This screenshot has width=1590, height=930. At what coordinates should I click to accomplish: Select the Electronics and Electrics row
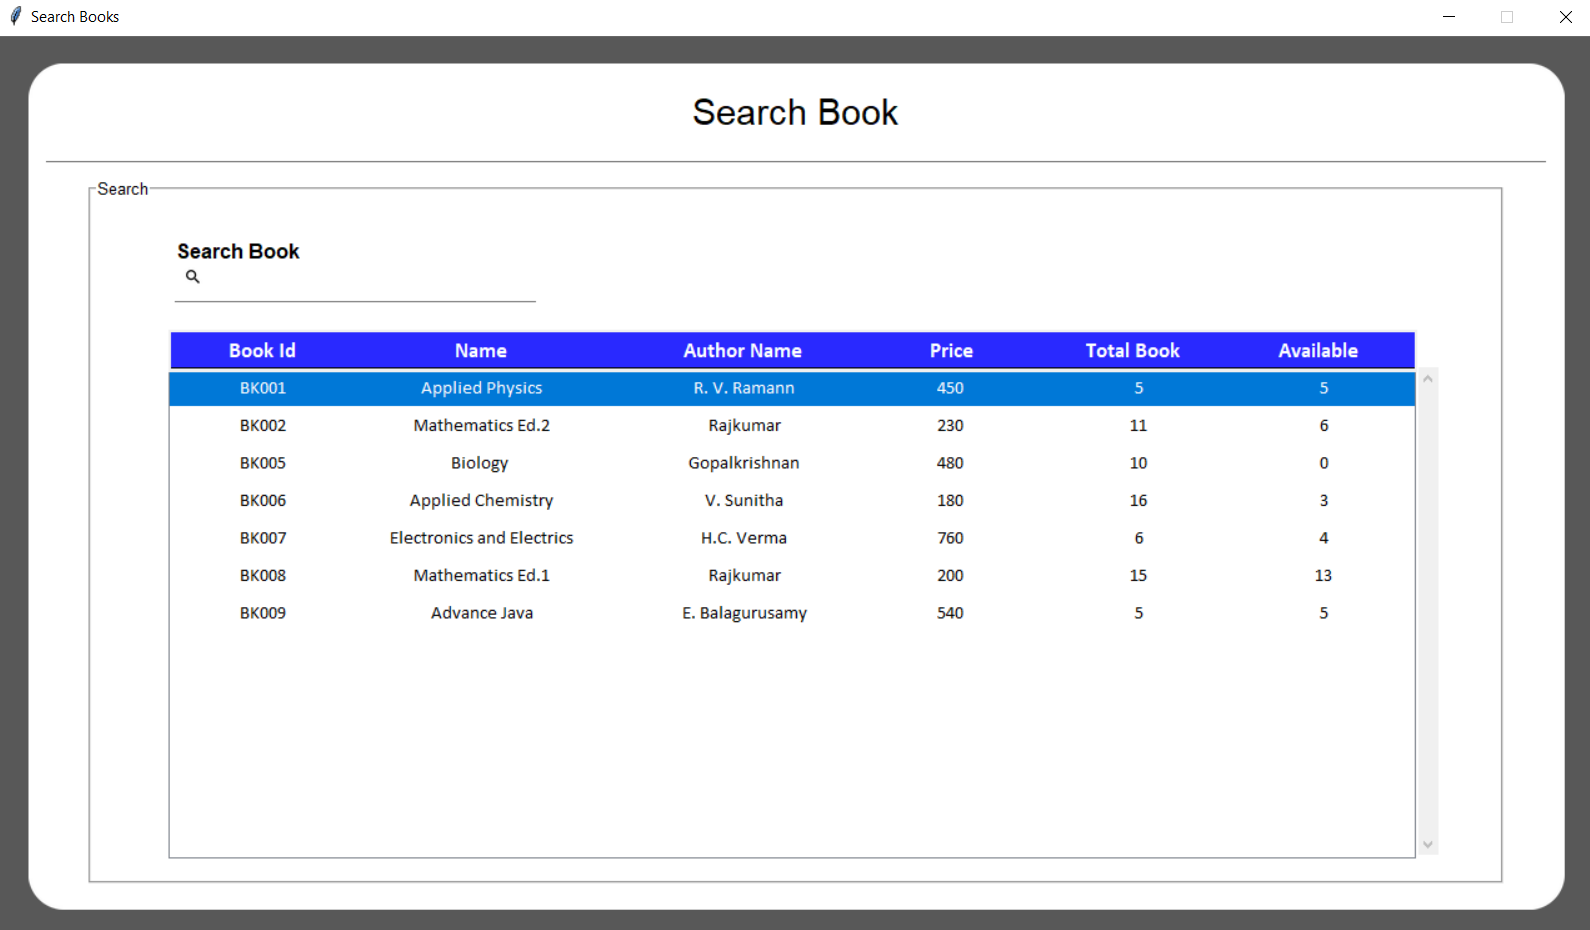coord(481,538)
